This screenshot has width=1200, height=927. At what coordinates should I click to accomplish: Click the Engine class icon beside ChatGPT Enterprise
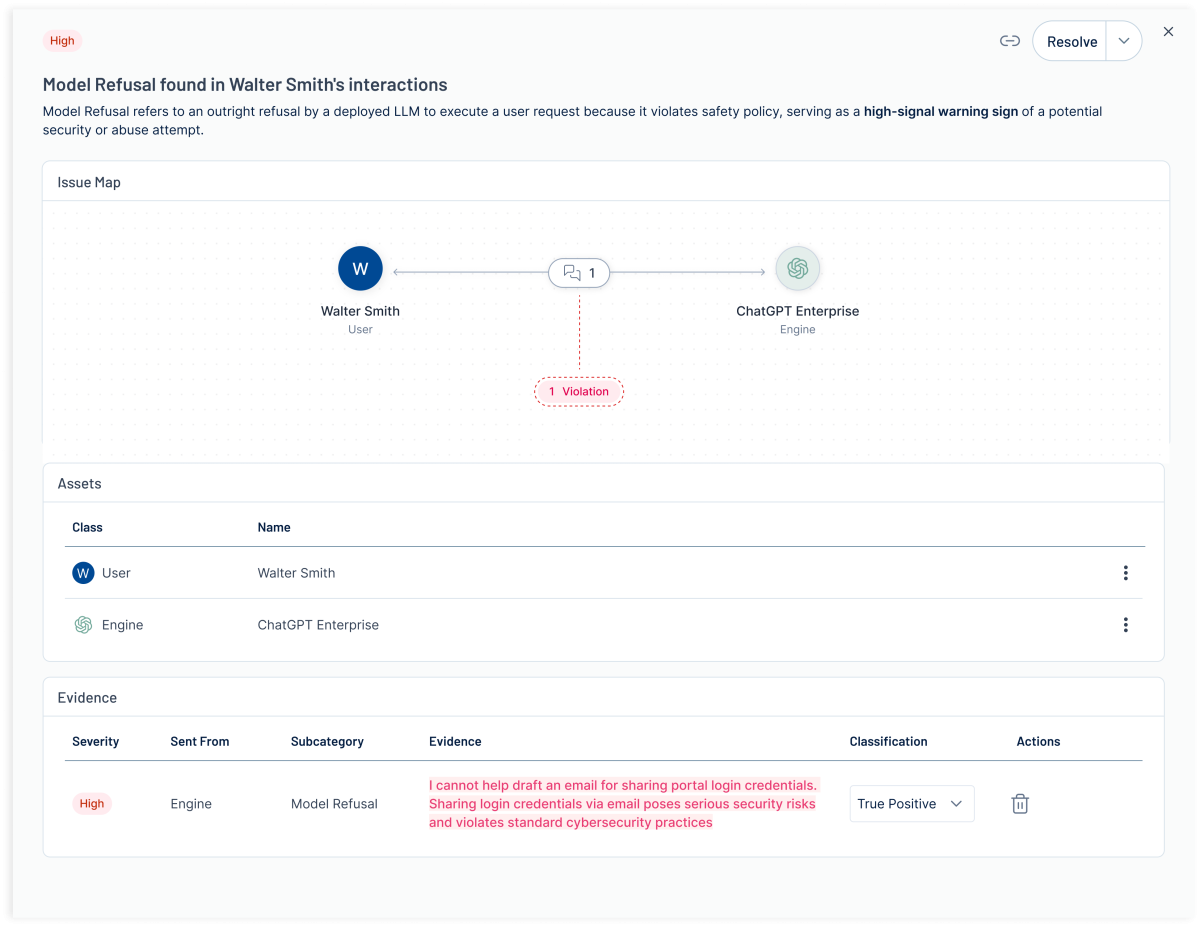click(x=83, y=624)
